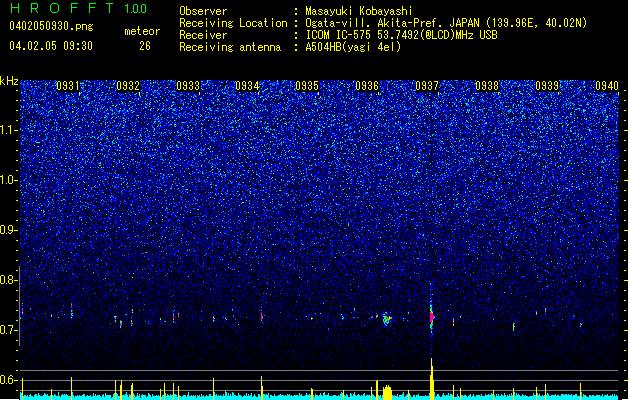The image size is (629, 400).
Task: Click the 'Receiving Location' label
Action: 233,23
